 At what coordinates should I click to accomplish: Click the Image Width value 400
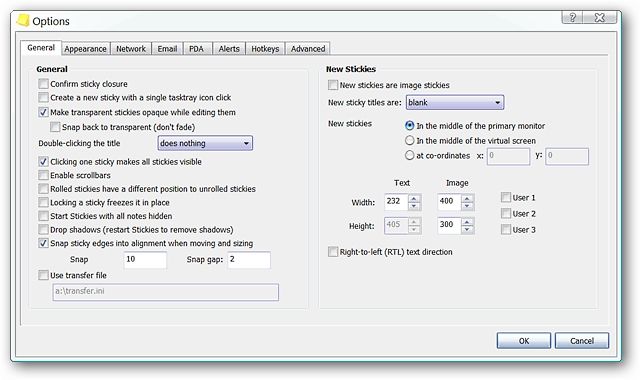pyautogui.click(x=449, y=202)
